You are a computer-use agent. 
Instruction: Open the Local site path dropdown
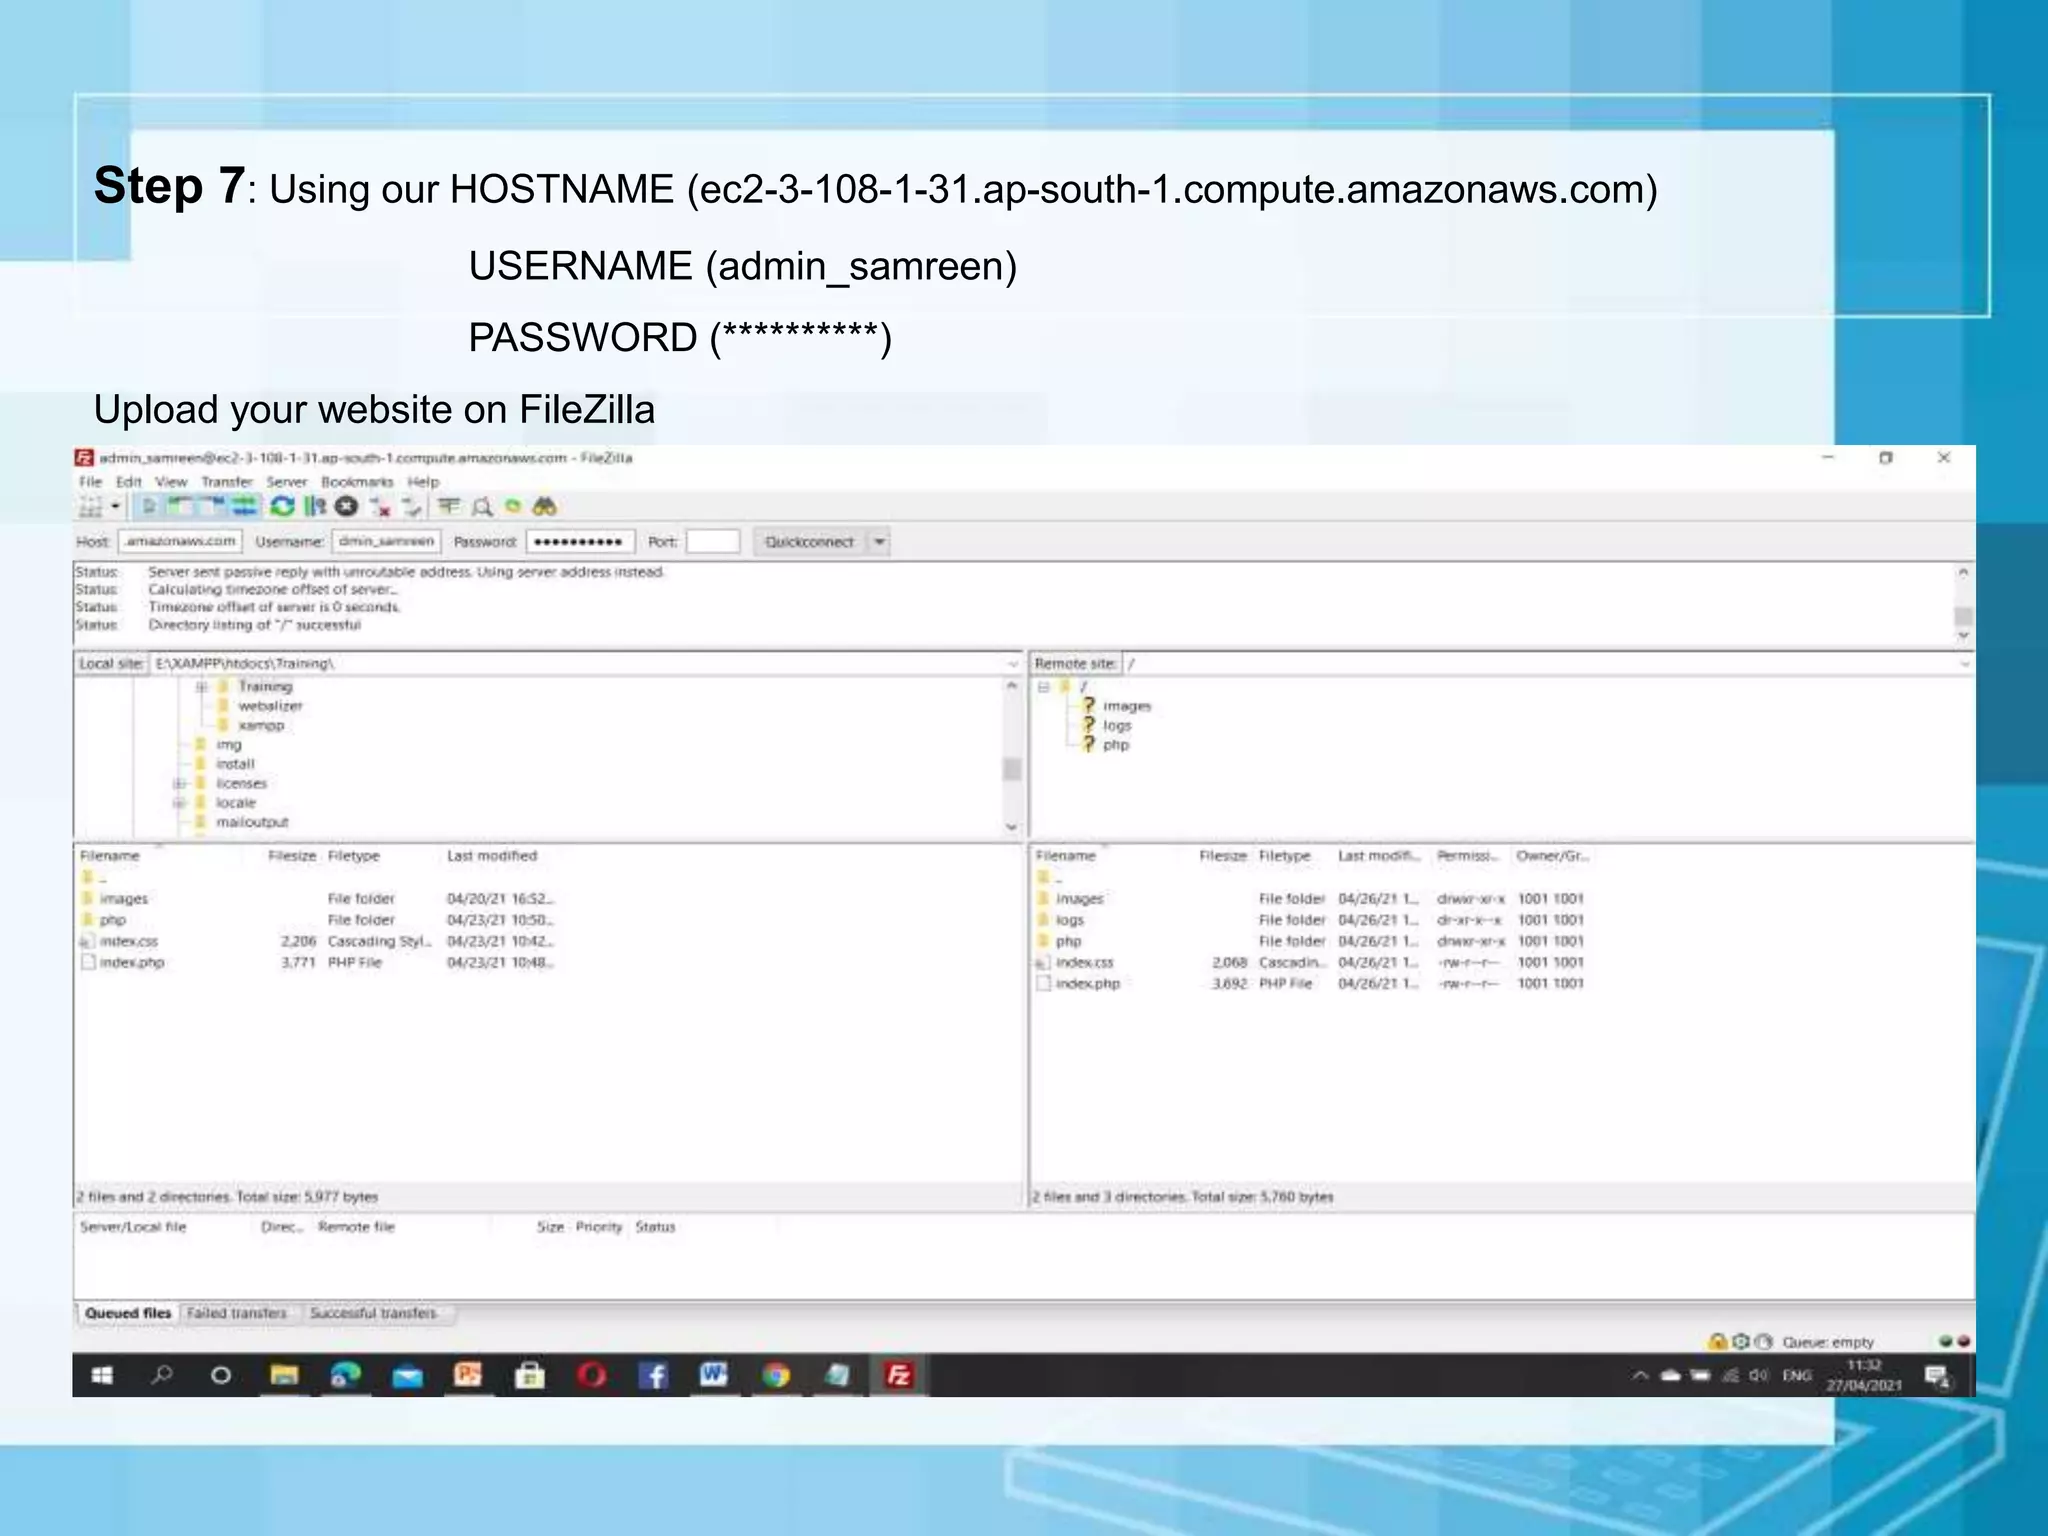tap(1012, 664)
